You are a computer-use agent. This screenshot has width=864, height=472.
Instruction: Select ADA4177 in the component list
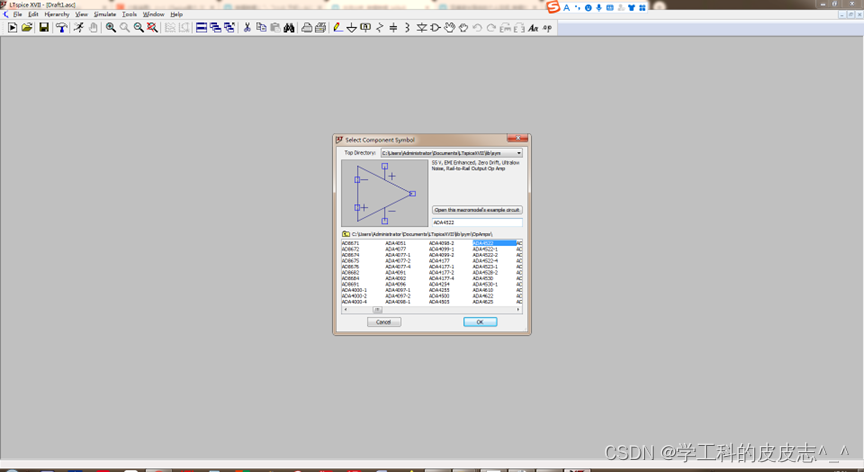pos(439,261)
